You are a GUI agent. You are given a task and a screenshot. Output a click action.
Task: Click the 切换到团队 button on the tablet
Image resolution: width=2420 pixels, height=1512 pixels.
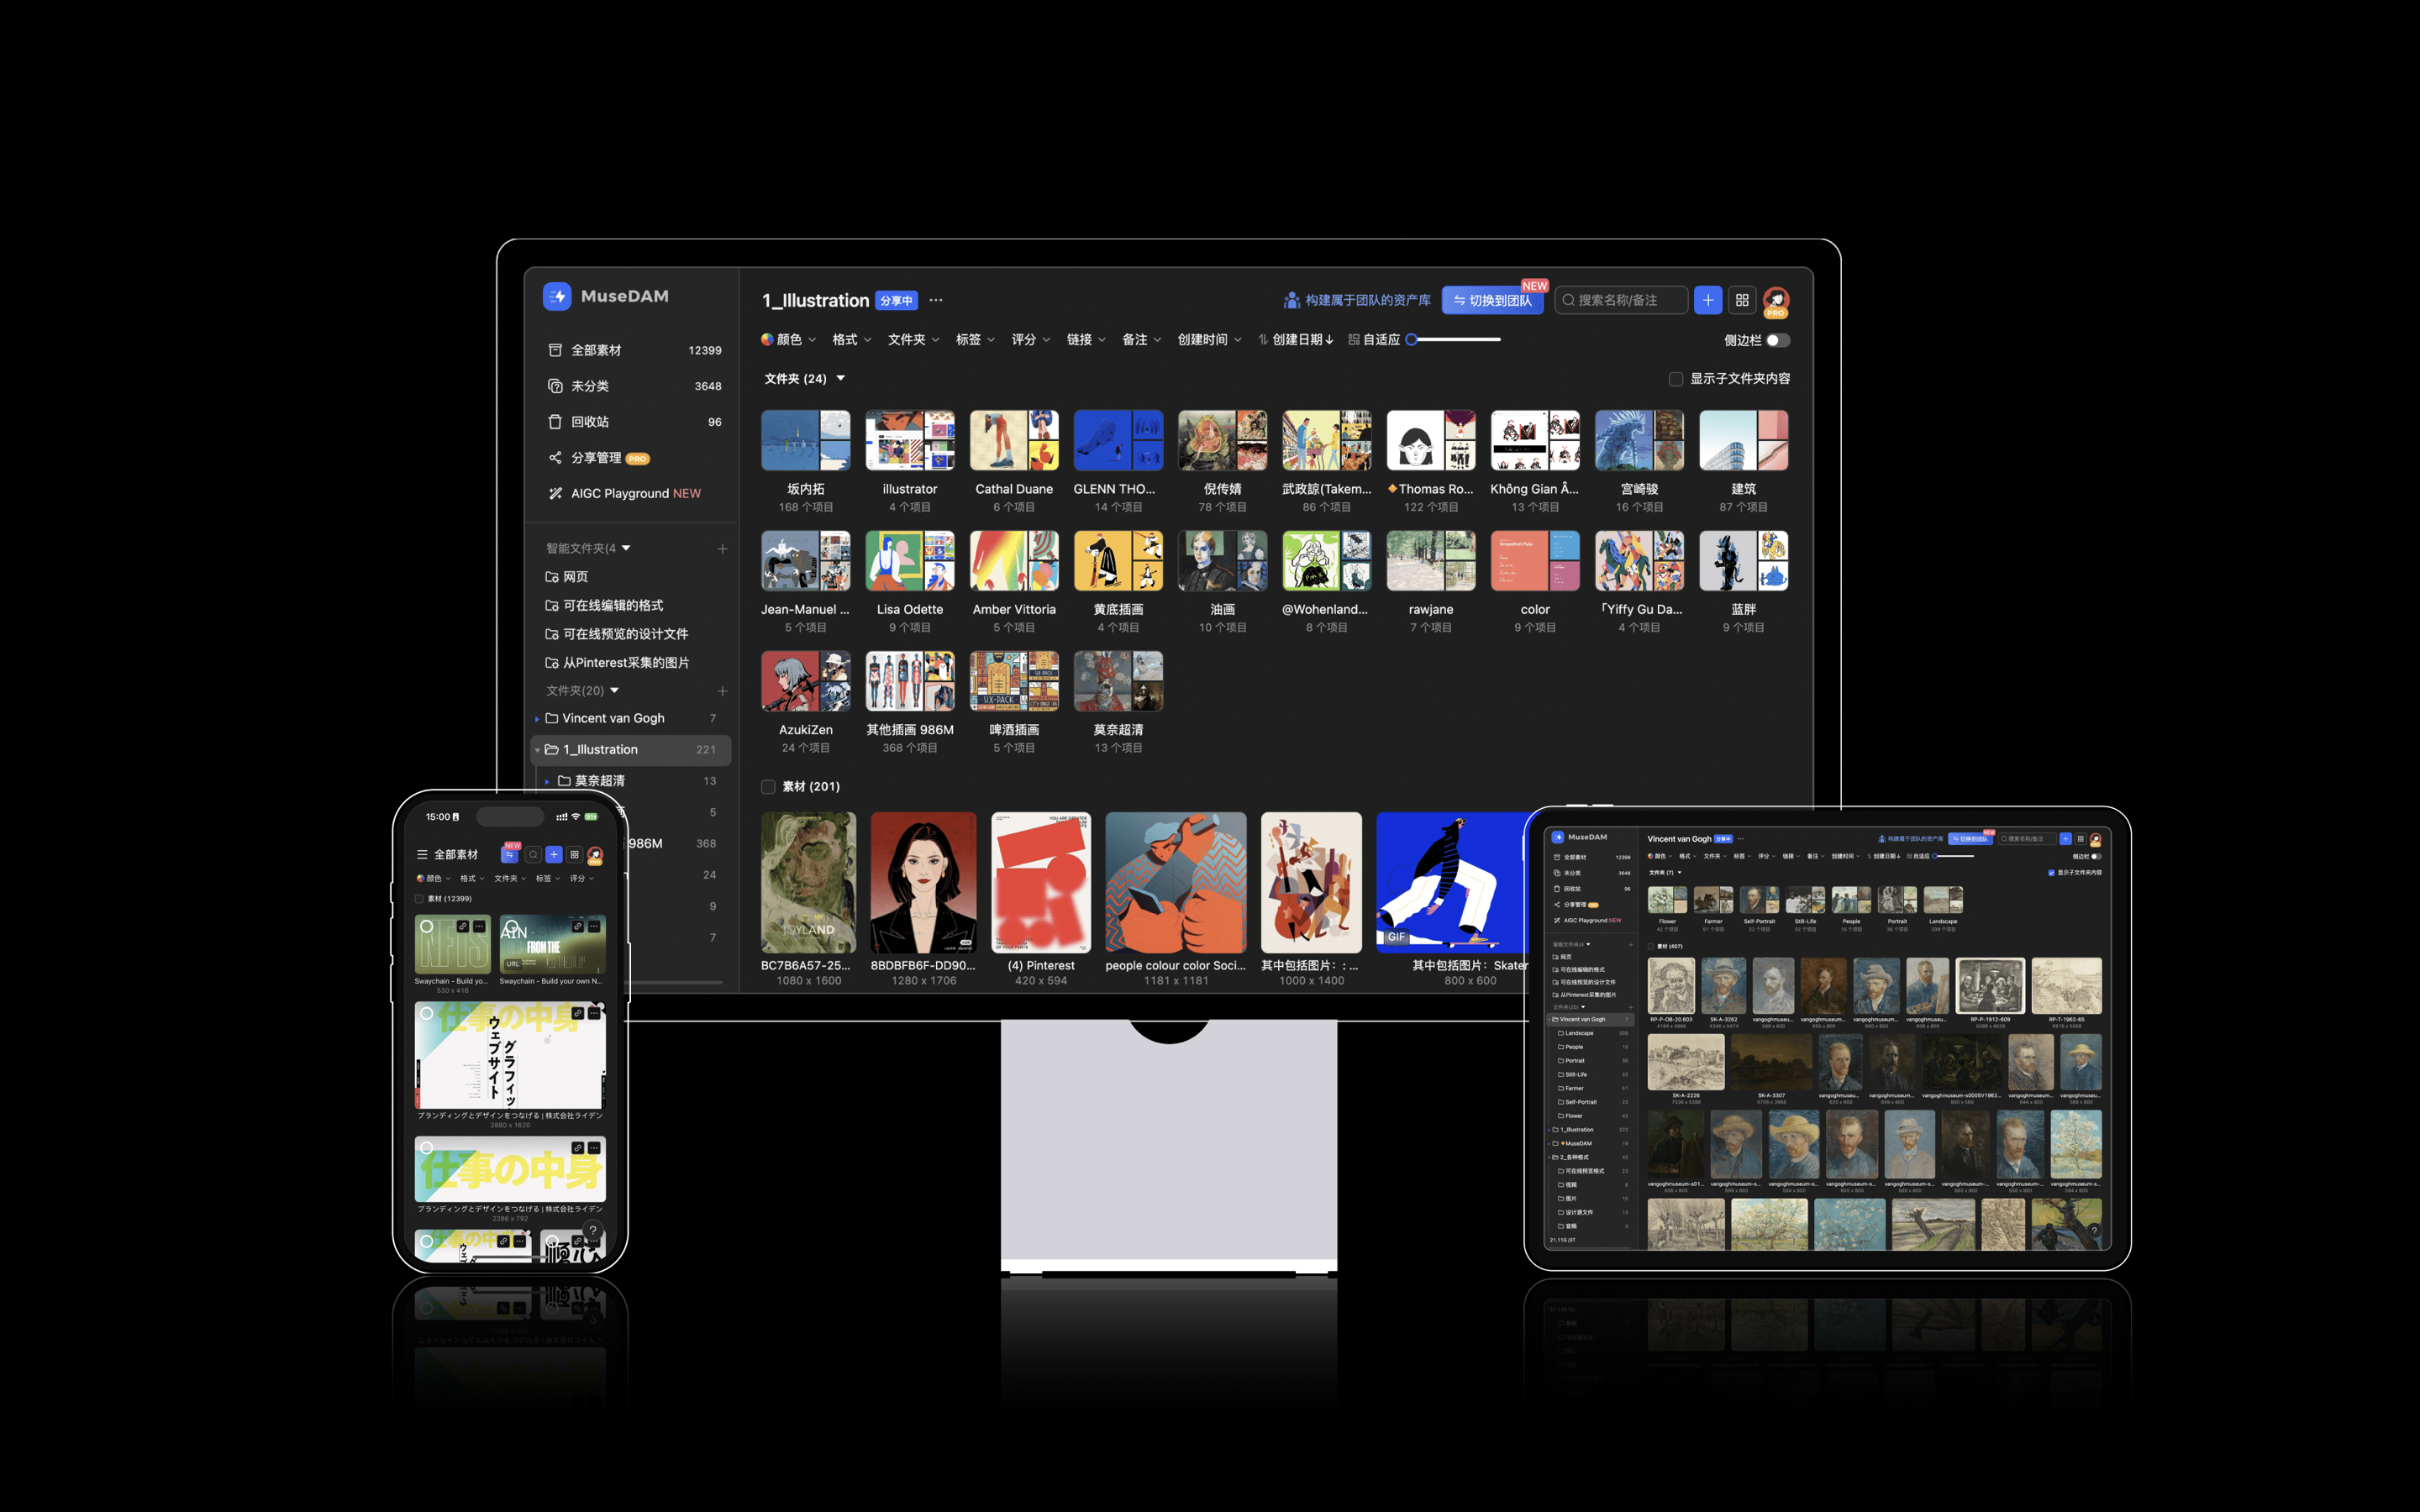[1970, 839]
